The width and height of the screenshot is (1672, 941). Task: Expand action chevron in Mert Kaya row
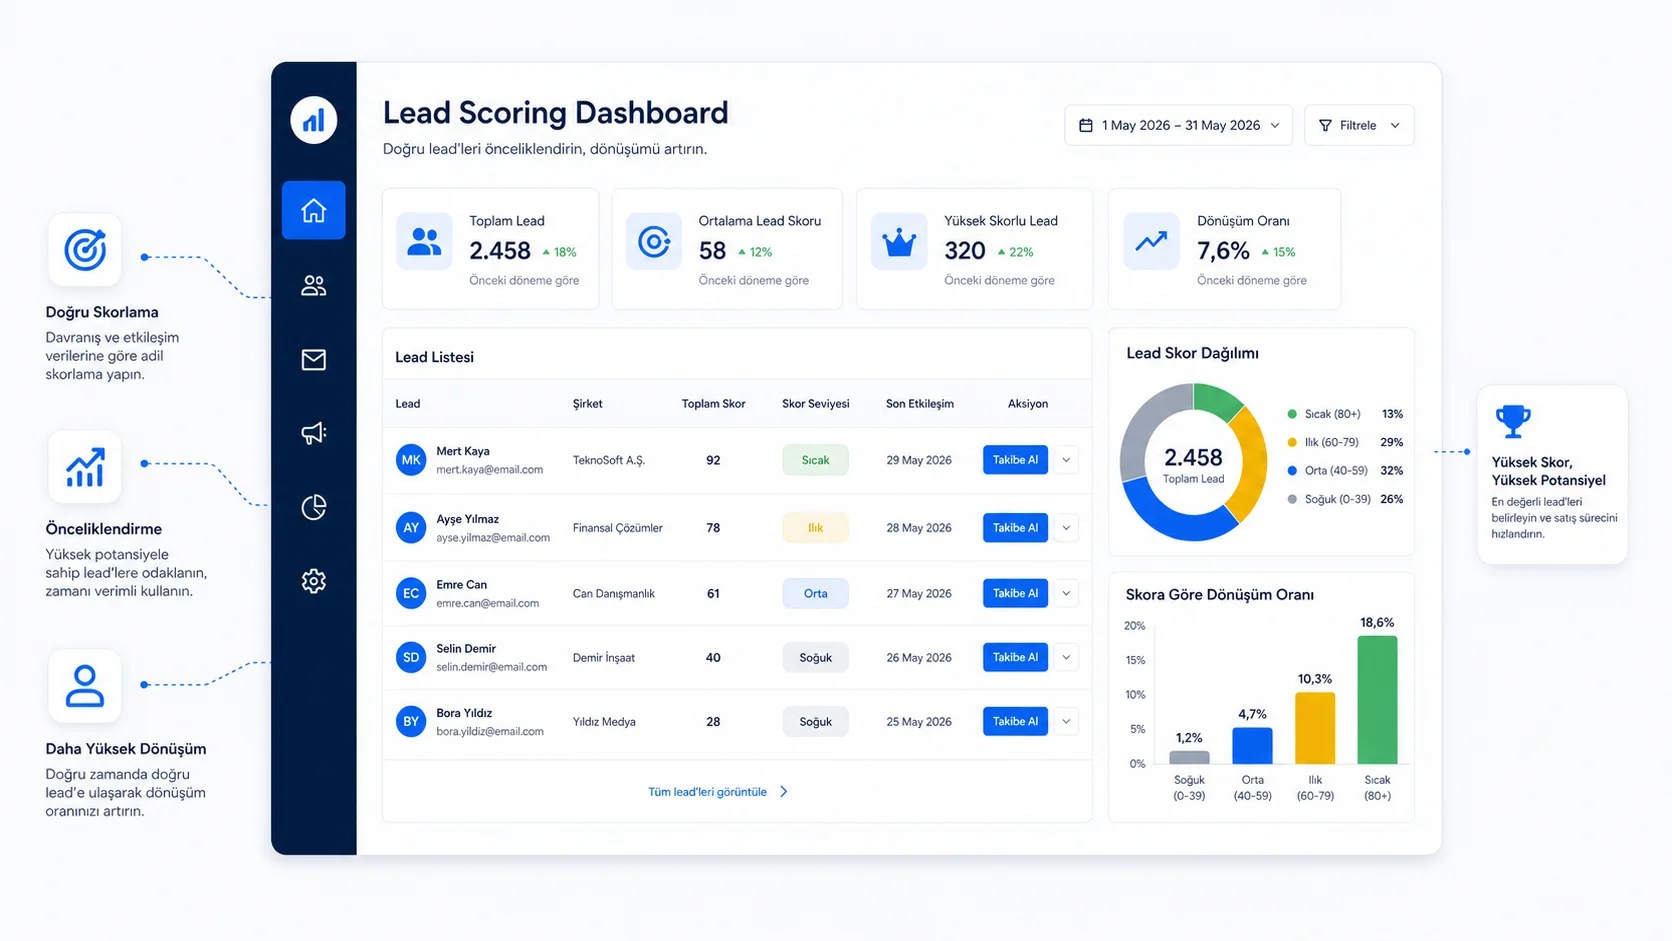pyautogui.click(x=1066, y=460)
